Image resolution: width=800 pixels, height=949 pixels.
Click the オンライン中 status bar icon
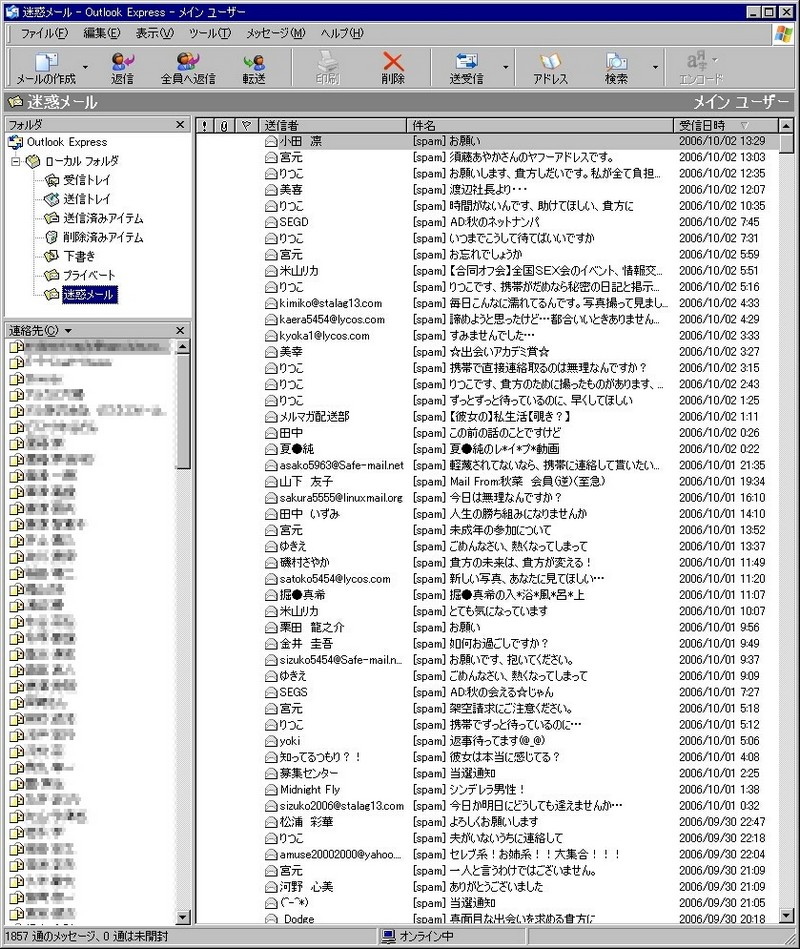point(389,937)
